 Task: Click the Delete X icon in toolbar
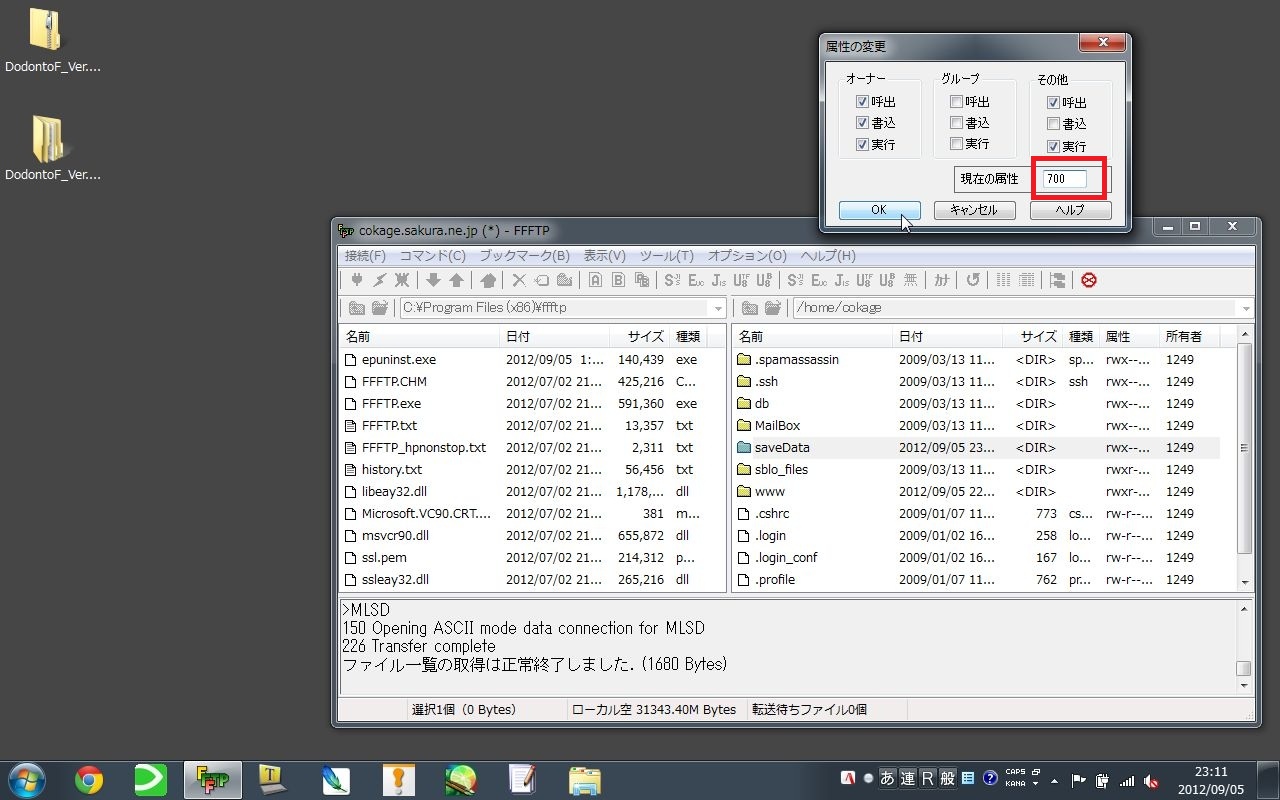click(x=519, y=280)
